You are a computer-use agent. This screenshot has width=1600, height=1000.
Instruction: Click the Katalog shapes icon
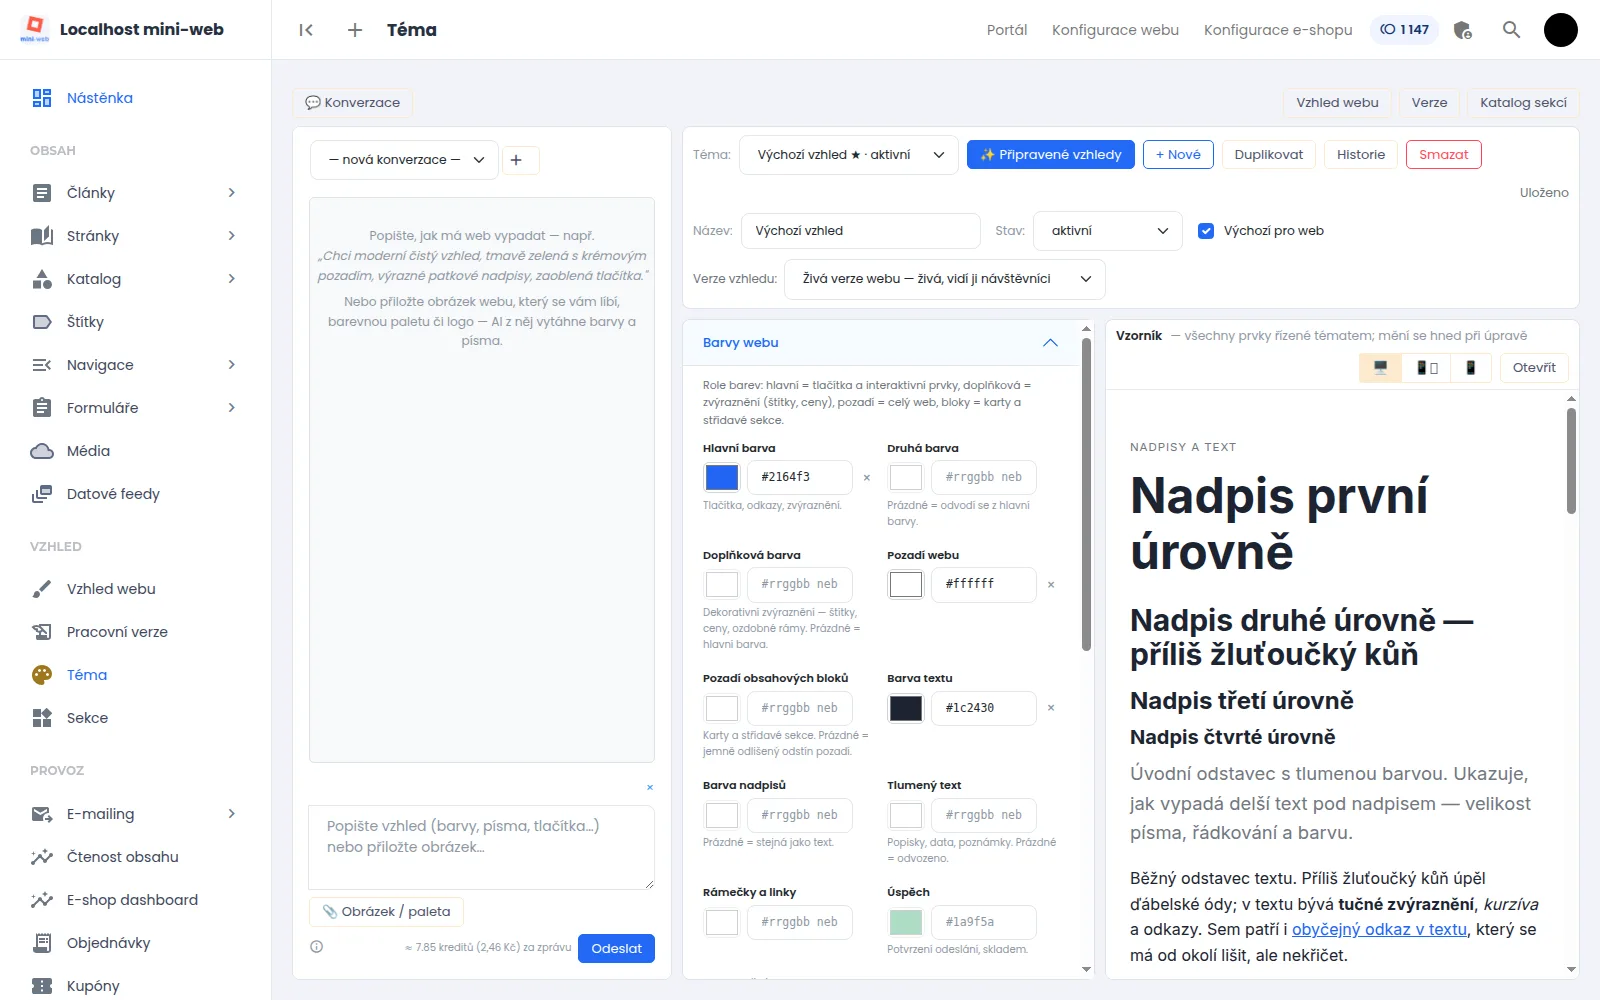(x=41, y=279)
